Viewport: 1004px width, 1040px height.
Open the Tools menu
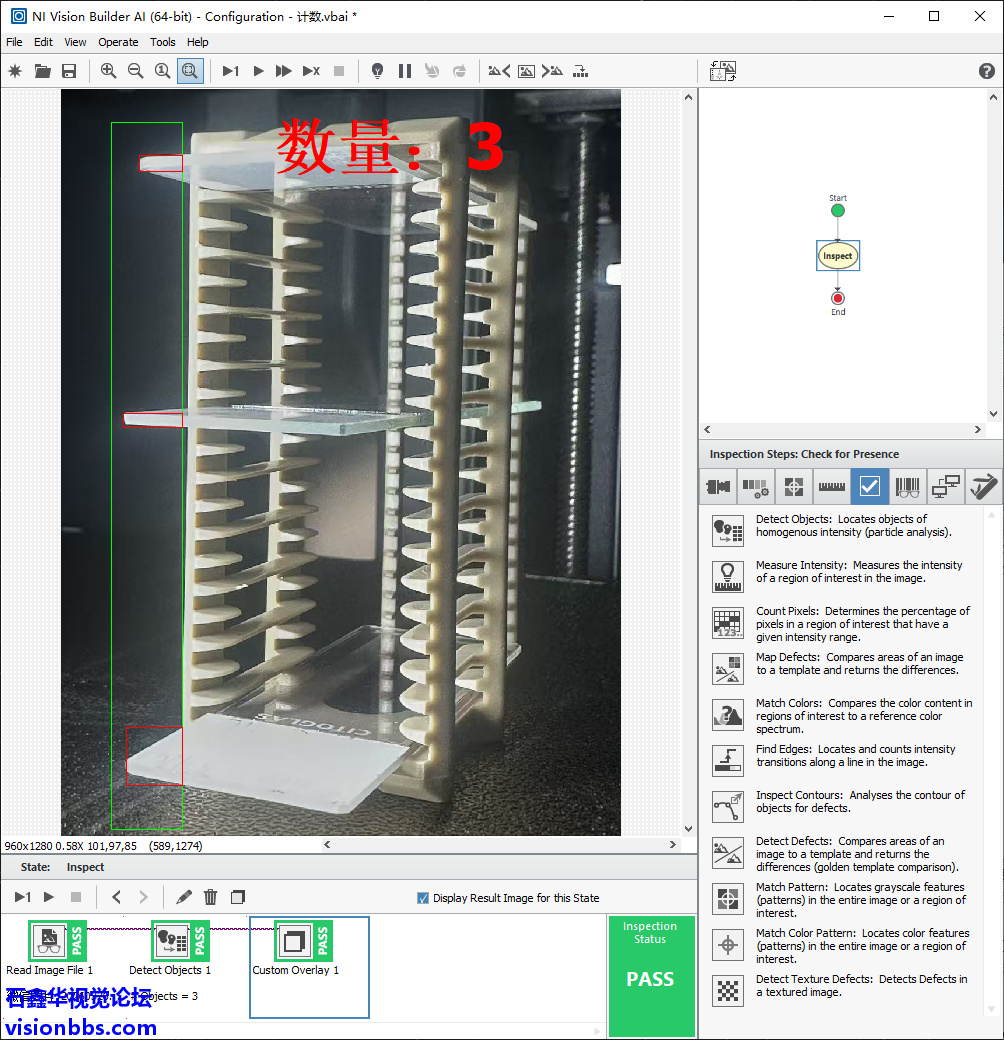tap(163, 42)
